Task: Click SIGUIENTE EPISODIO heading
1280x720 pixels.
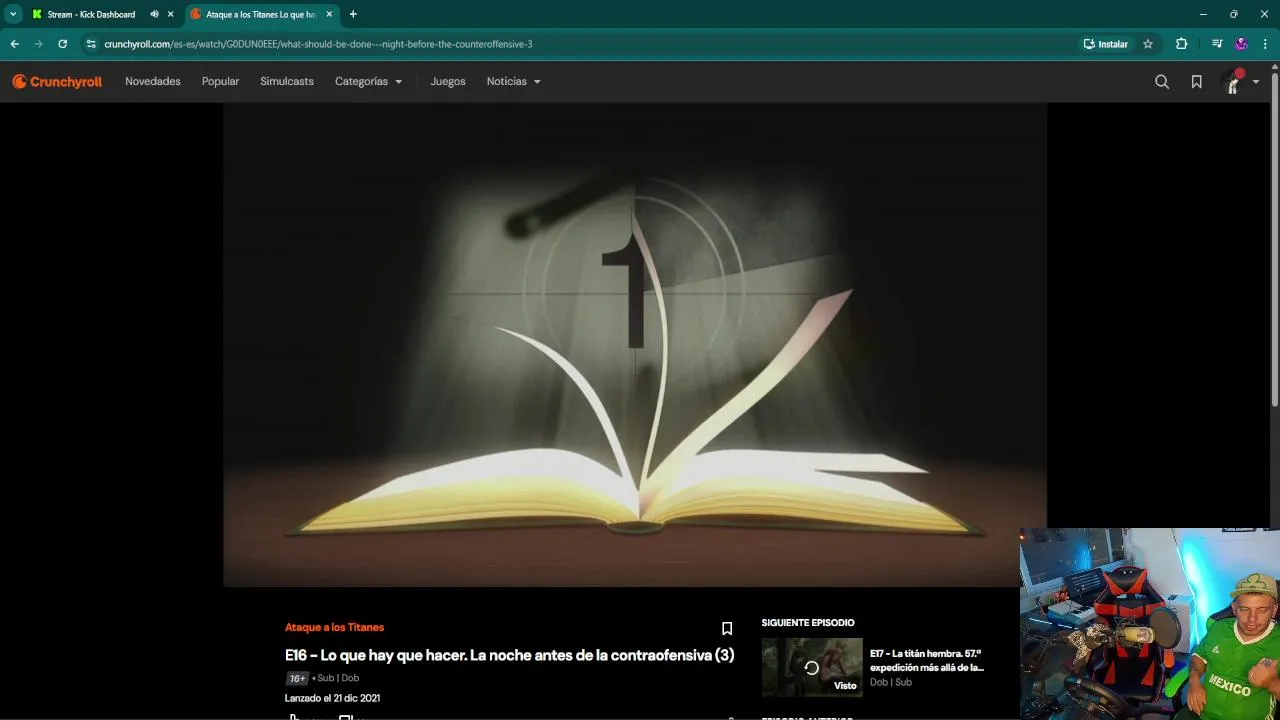Action: (808, 623)
